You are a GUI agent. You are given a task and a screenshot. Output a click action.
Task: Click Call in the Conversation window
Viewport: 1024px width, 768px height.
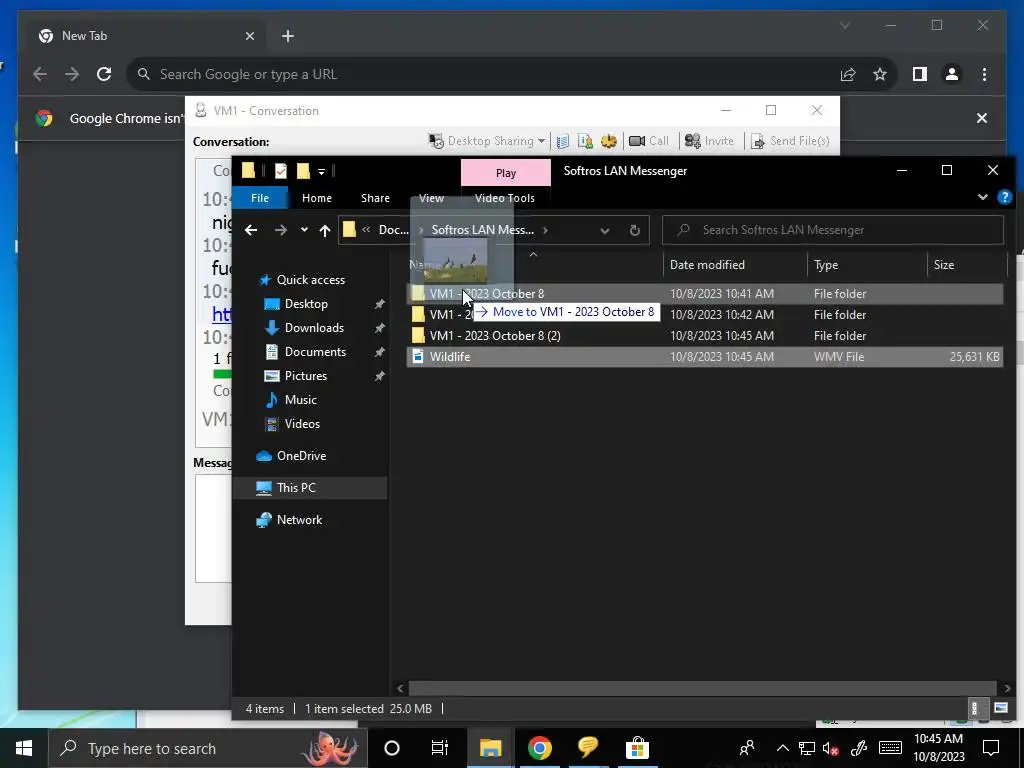tap(648, 141)
